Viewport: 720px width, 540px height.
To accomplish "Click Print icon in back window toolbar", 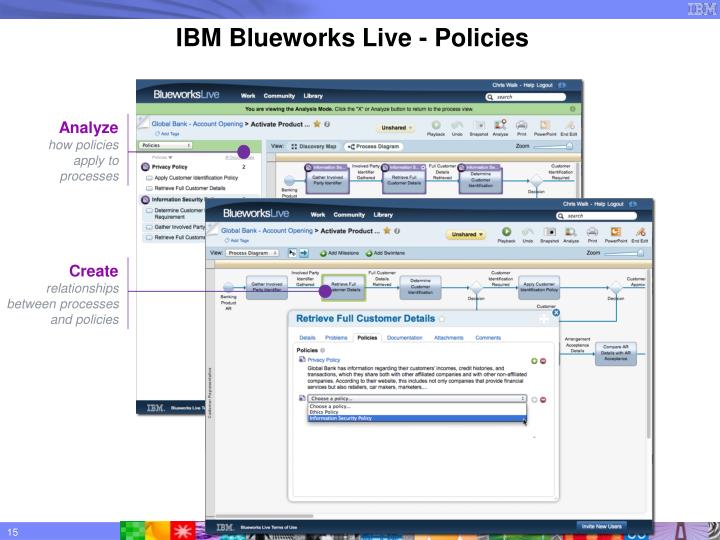I will (x=521, y=125).
